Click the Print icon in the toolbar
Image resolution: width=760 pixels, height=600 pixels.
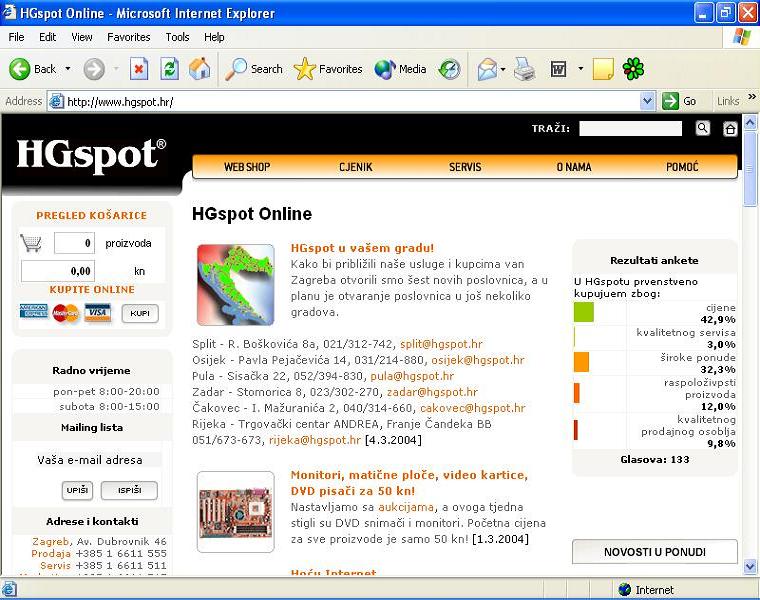524,69
